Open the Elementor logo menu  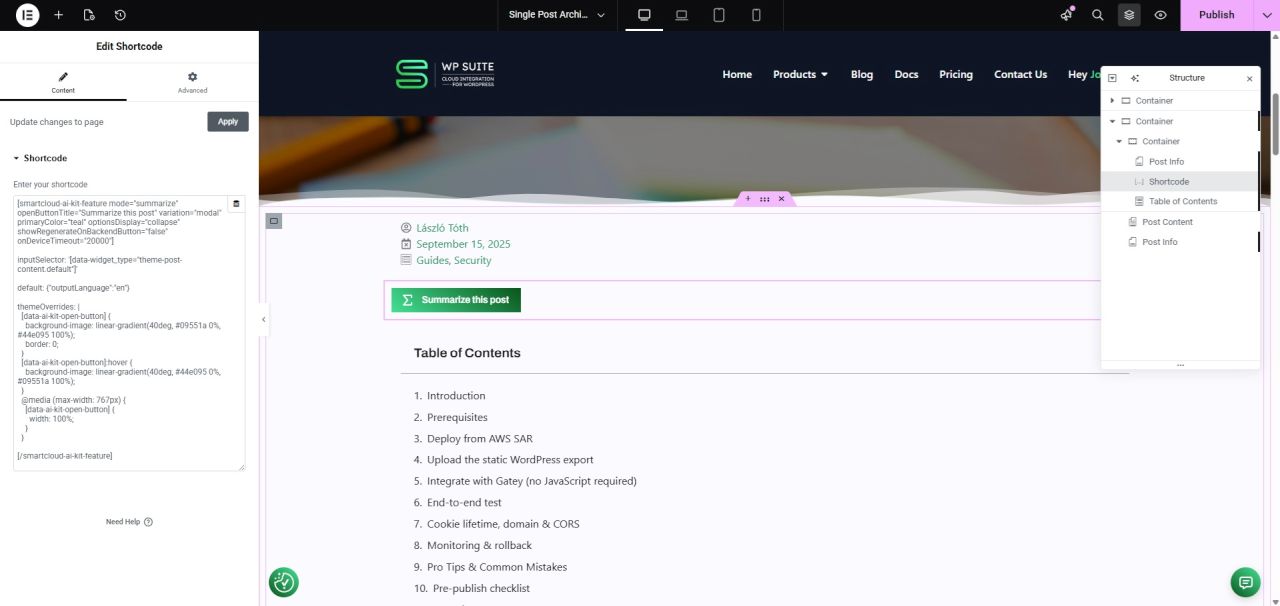[x=28, y=15]
